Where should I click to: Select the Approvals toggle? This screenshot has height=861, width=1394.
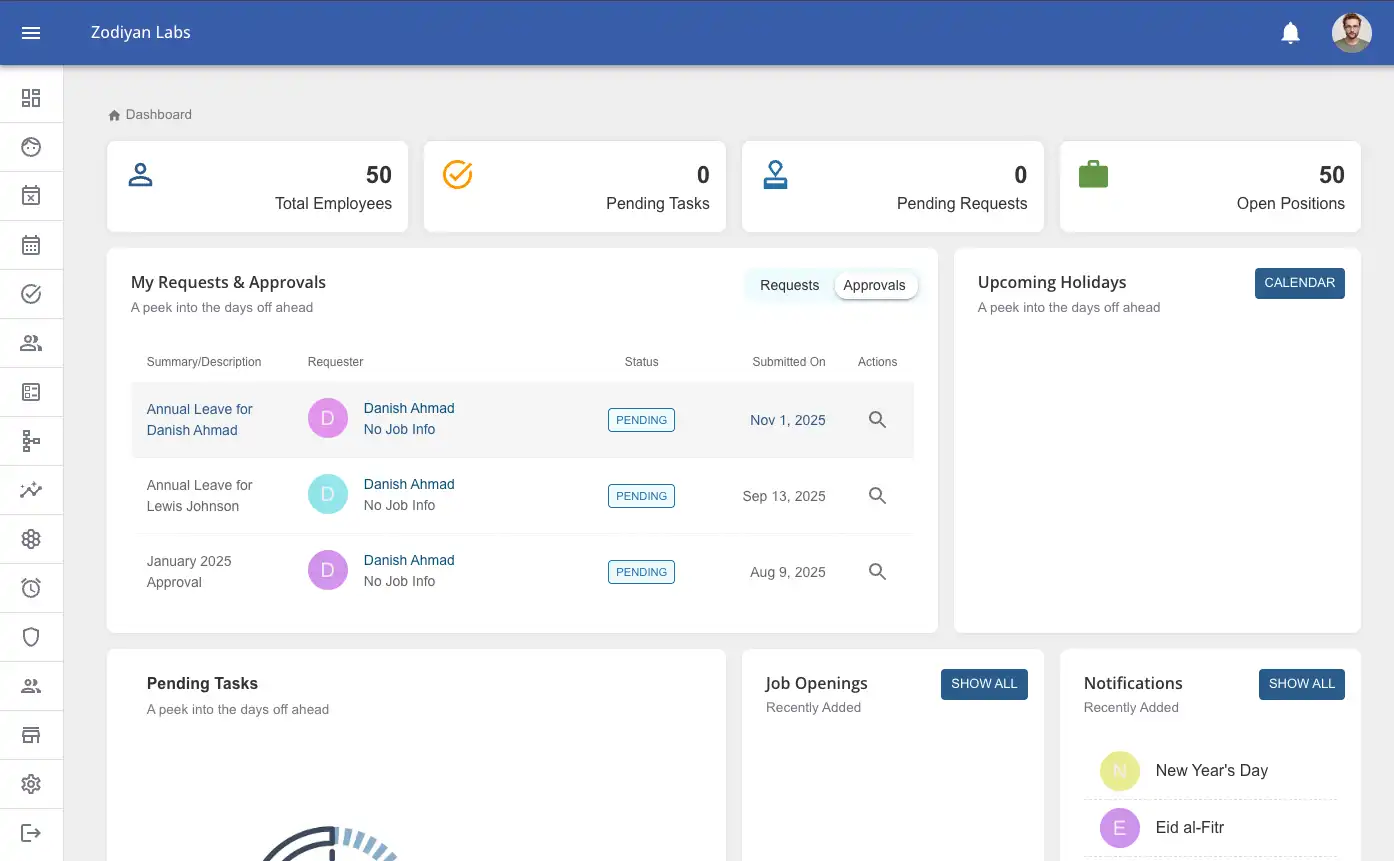click(875, 285)
